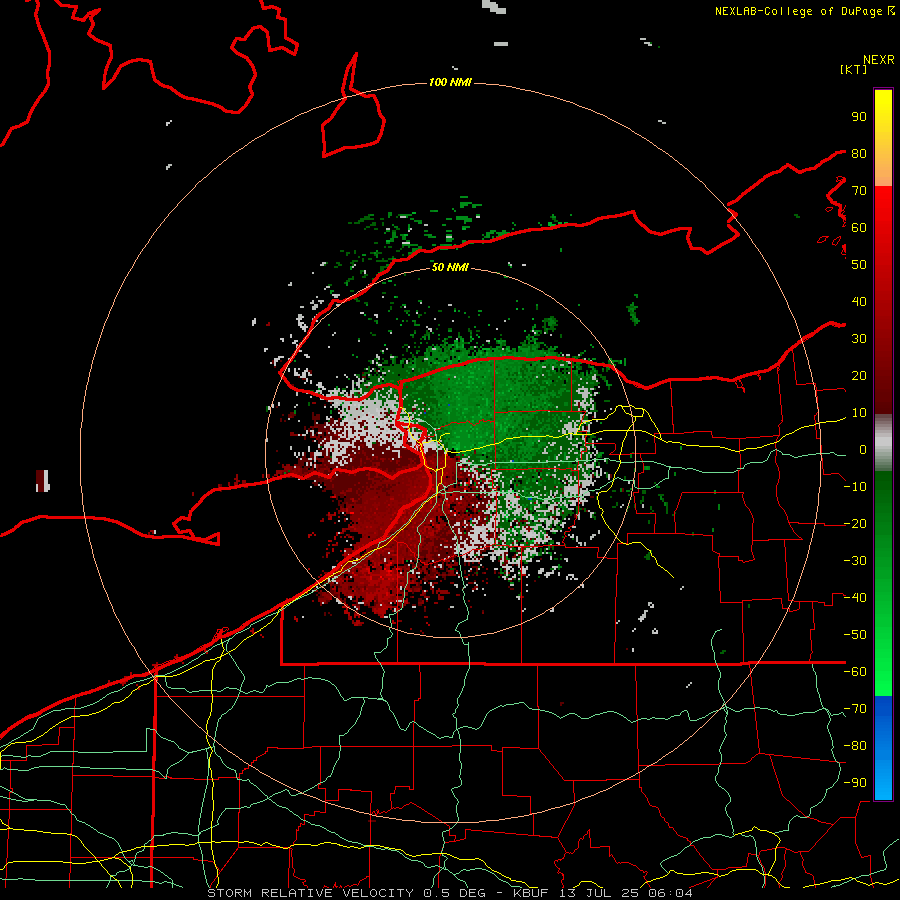This screenshot has height=900, width=900.
Task: Click the -50 value on the scale
Action: coord(855,635)
